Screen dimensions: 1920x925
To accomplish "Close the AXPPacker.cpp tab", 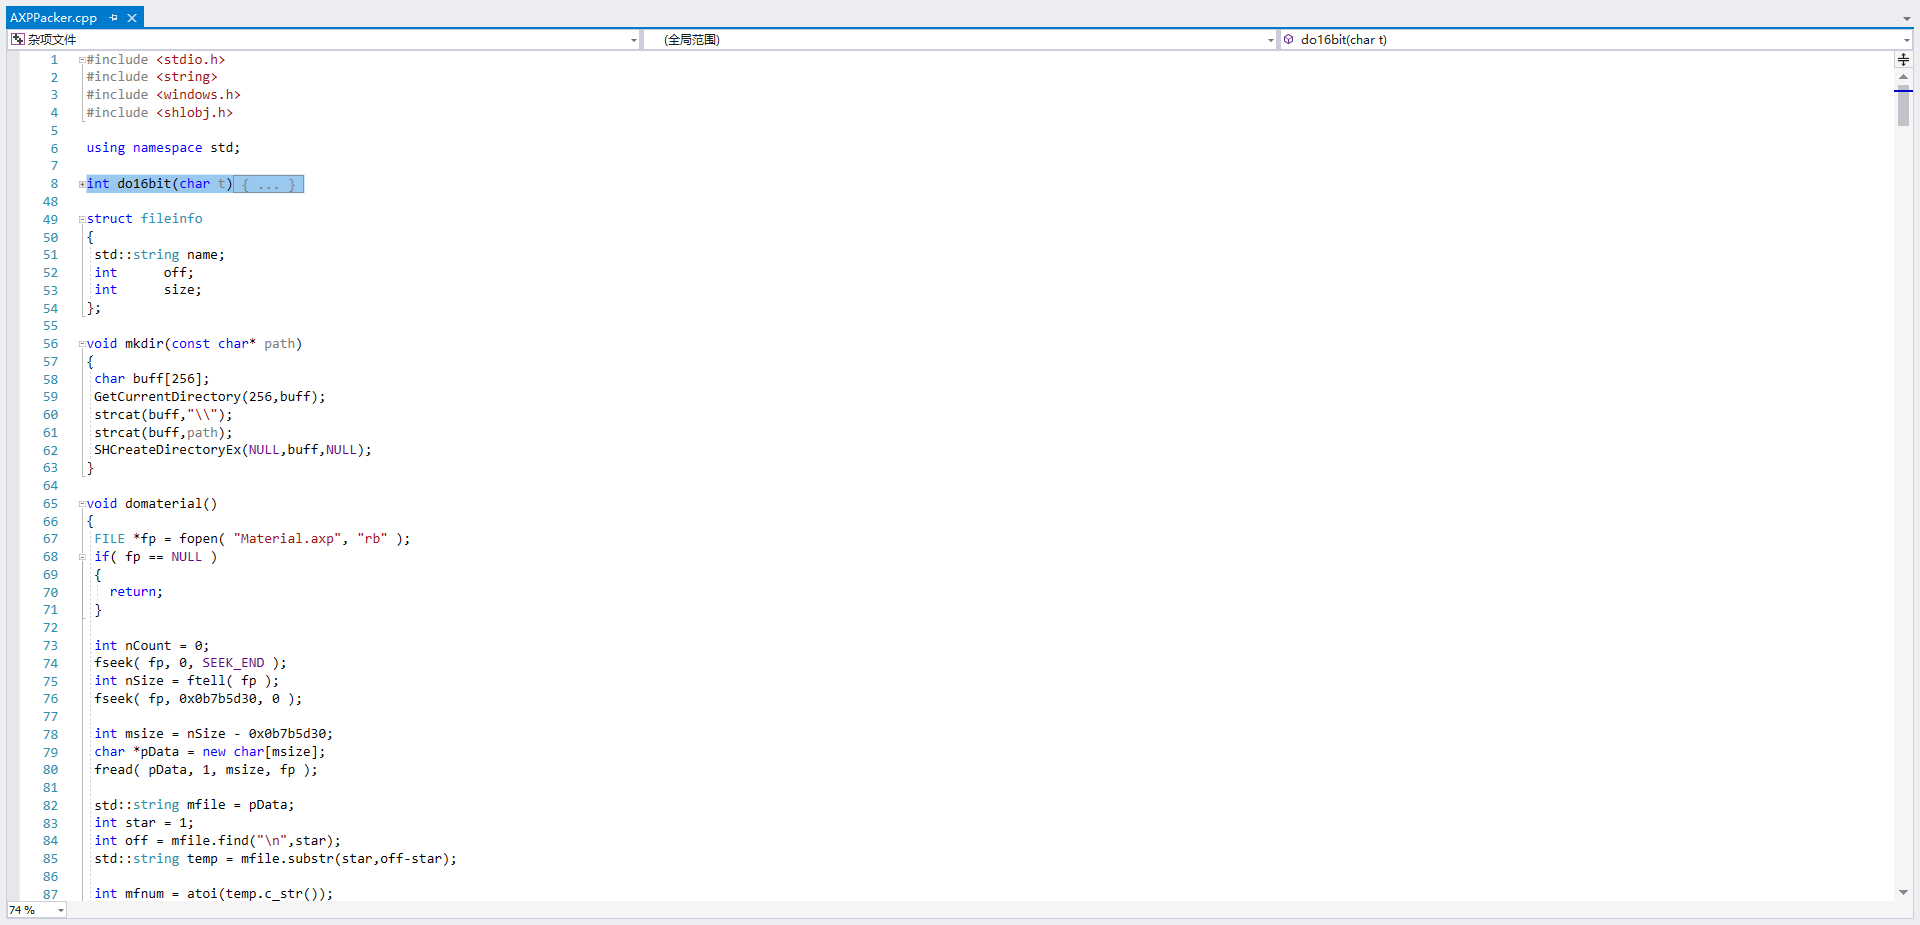I will [x=132, y=18].
